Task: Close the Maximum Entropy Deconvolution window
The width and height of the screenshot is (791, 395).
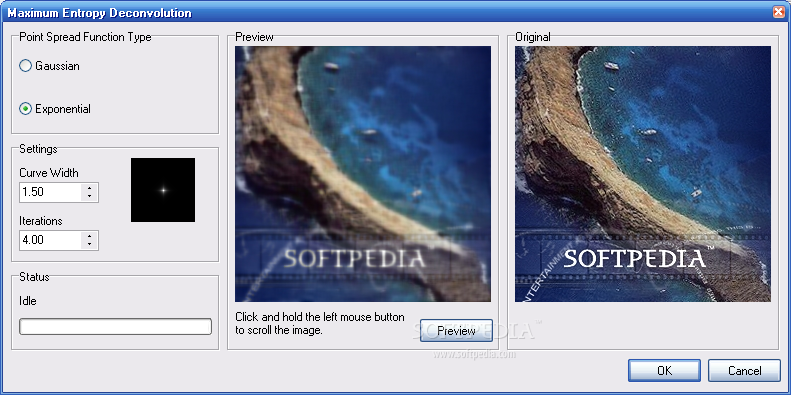Action: [778, 13]
